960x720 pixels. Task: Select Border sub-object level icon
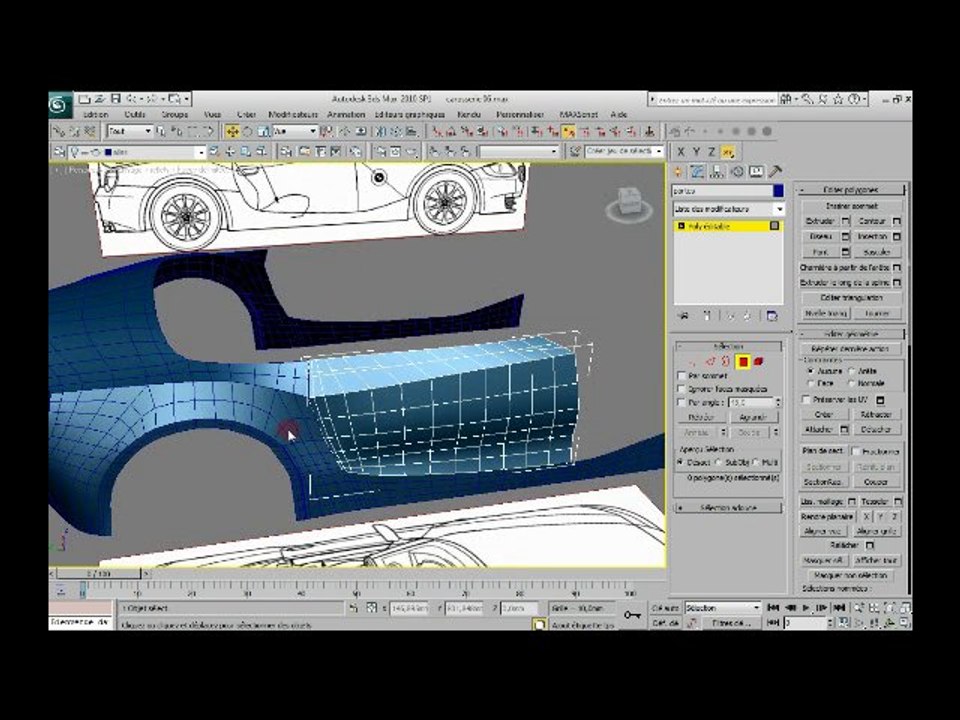(x=726, y=362)
